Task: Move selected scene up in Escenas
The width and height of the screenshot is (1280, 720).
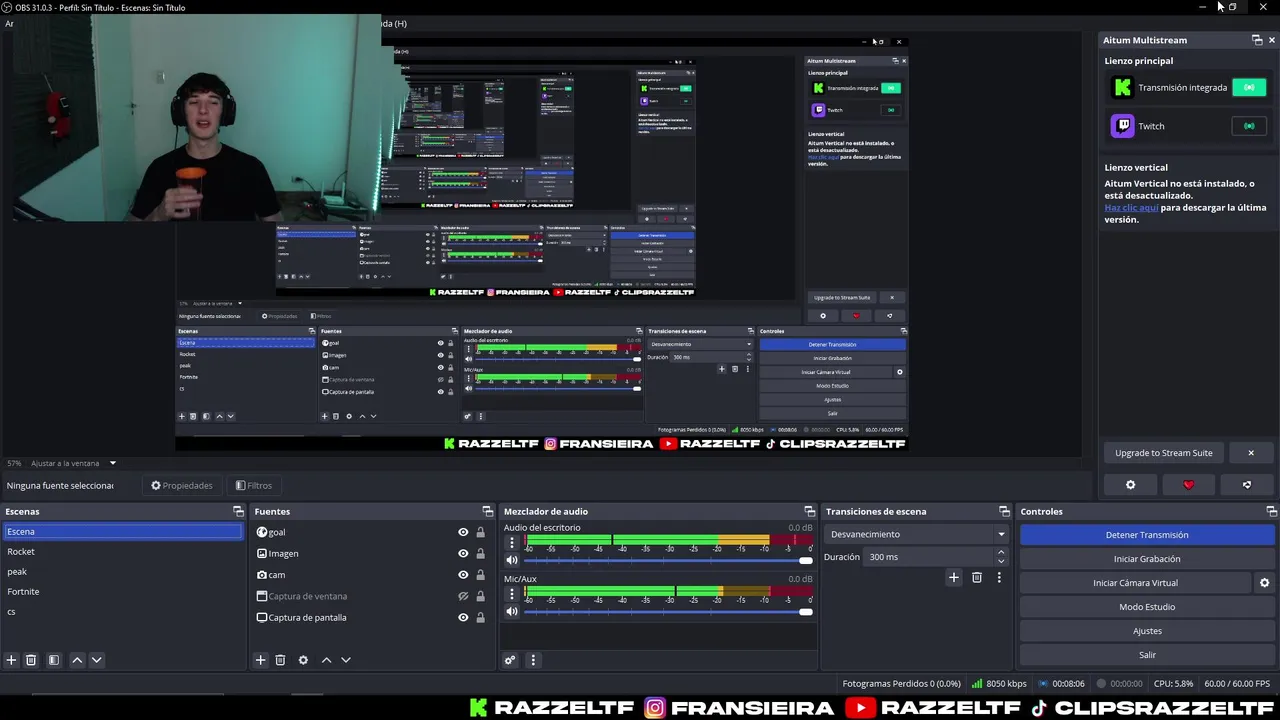Action: point(77,660)
